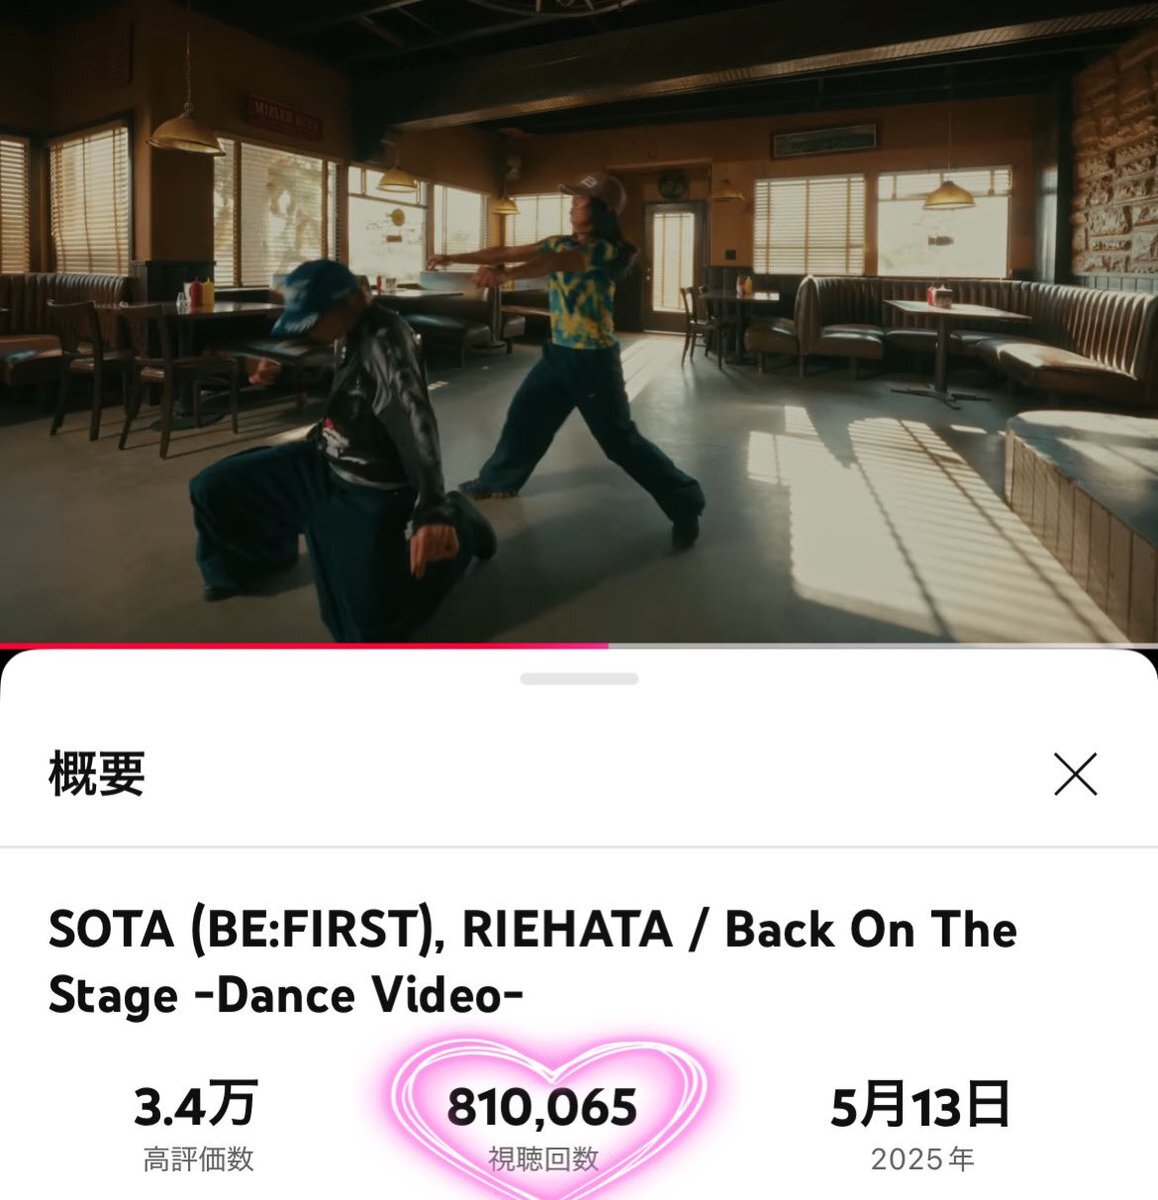Viewport: 1158px width, 1200px height.
Task: Select the 概要 panel heading
Action: 97,774
